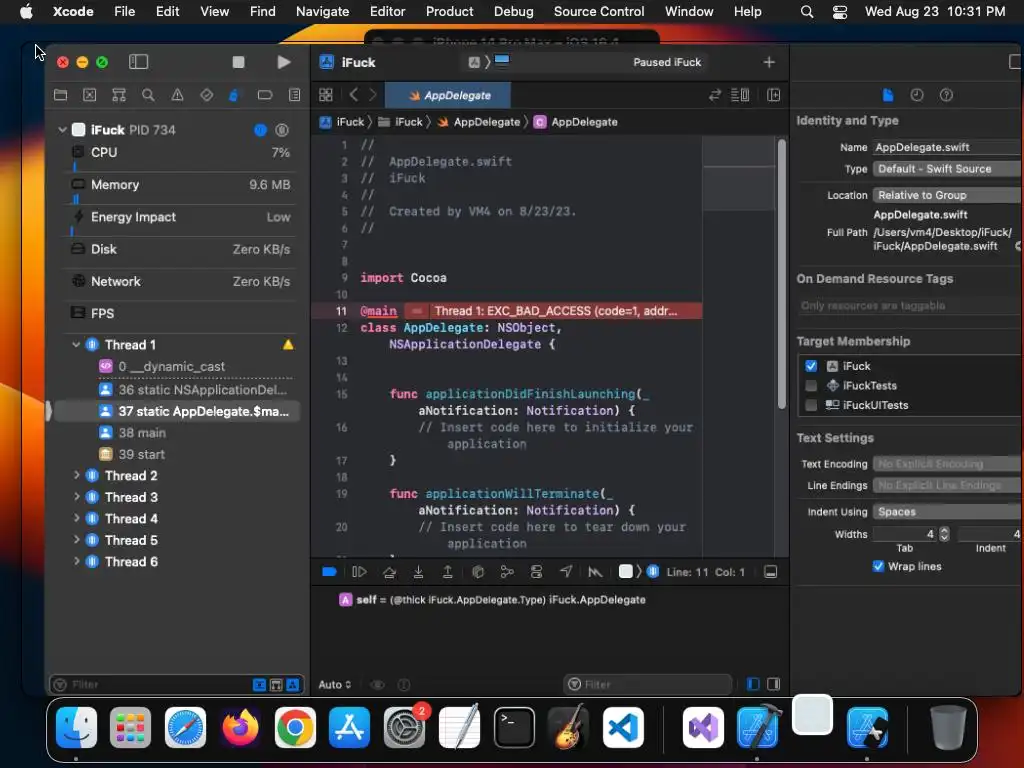
Task: Open the editor options lines icon
Action: [740, 95]
